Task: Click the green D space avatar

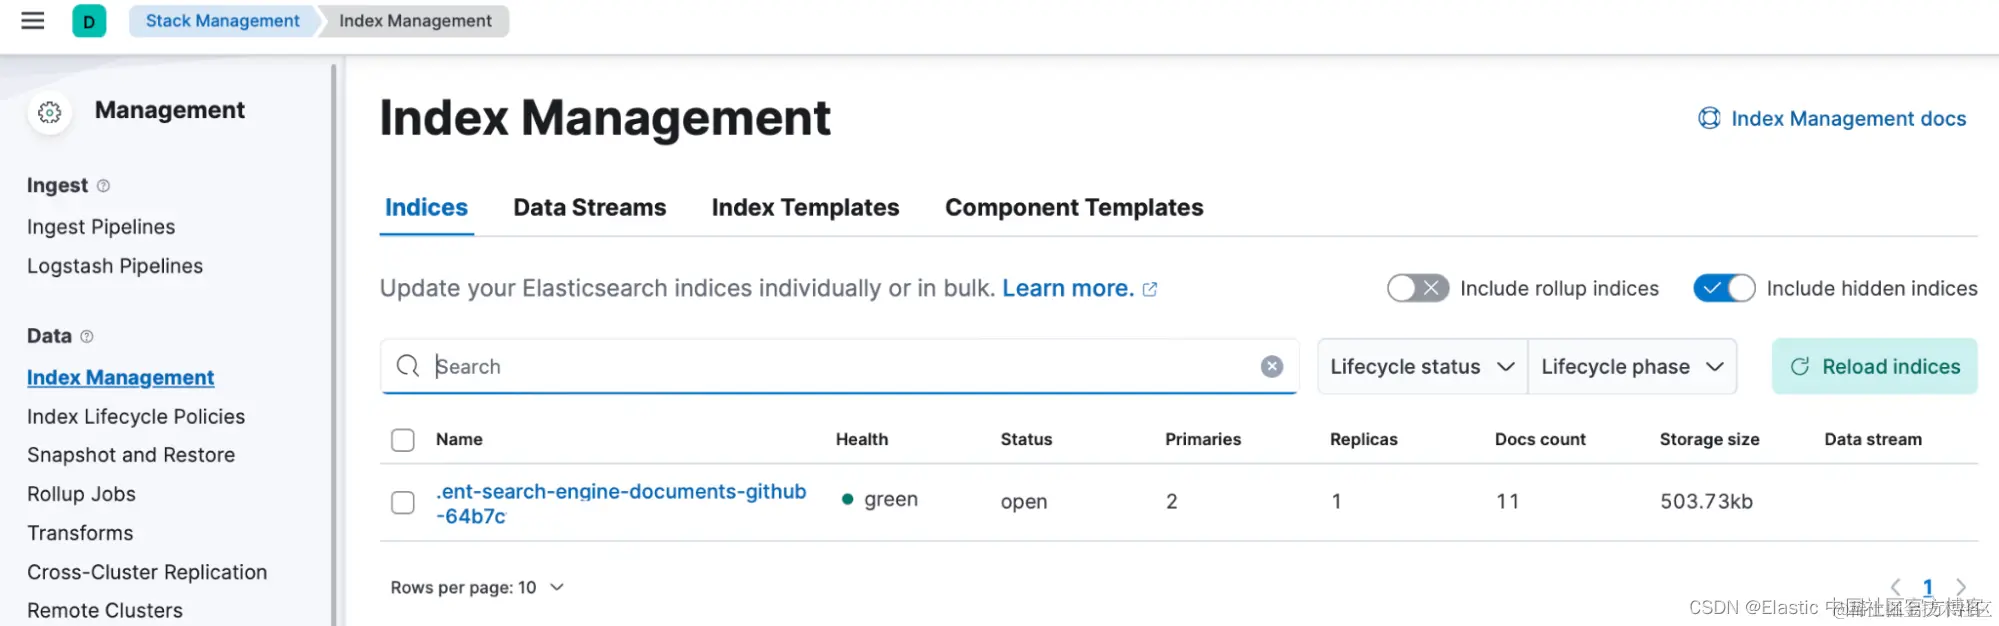Action: [89, 21]
